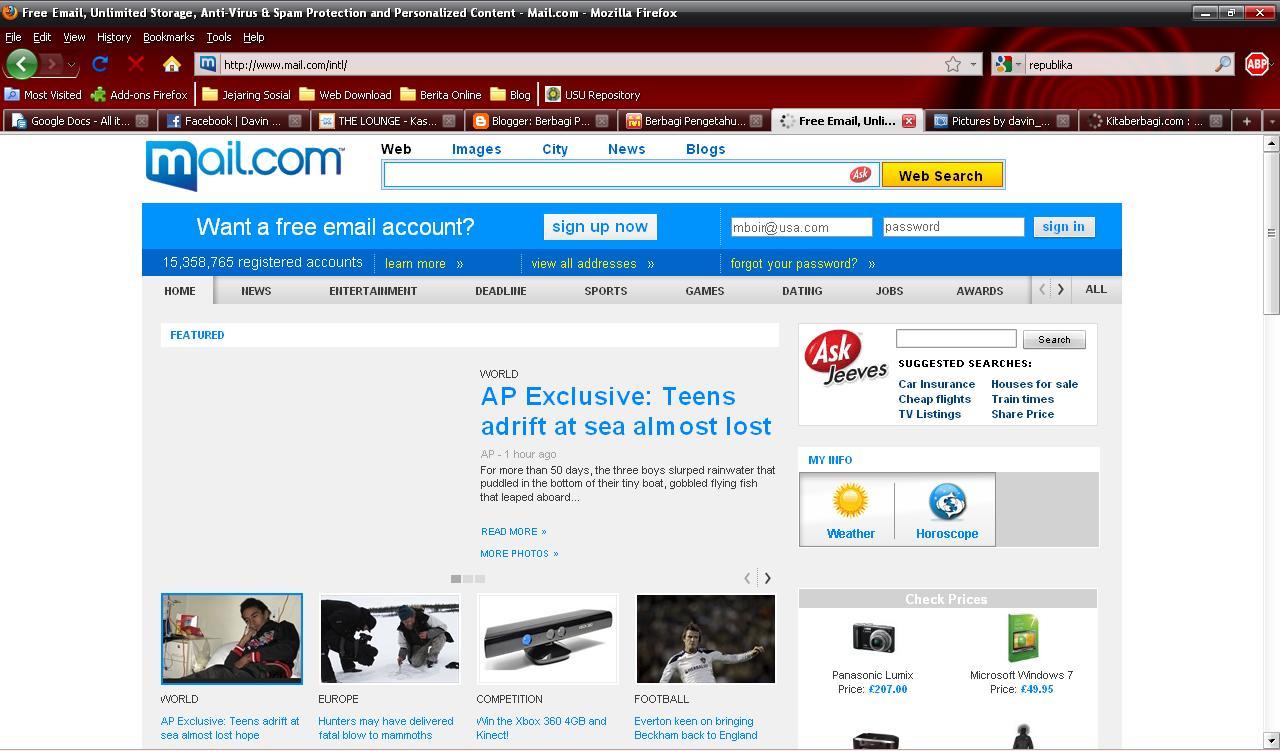Open a new tab with the plus button
This screenshot has height=751, width=1280.
click(x=1246, y=121)
